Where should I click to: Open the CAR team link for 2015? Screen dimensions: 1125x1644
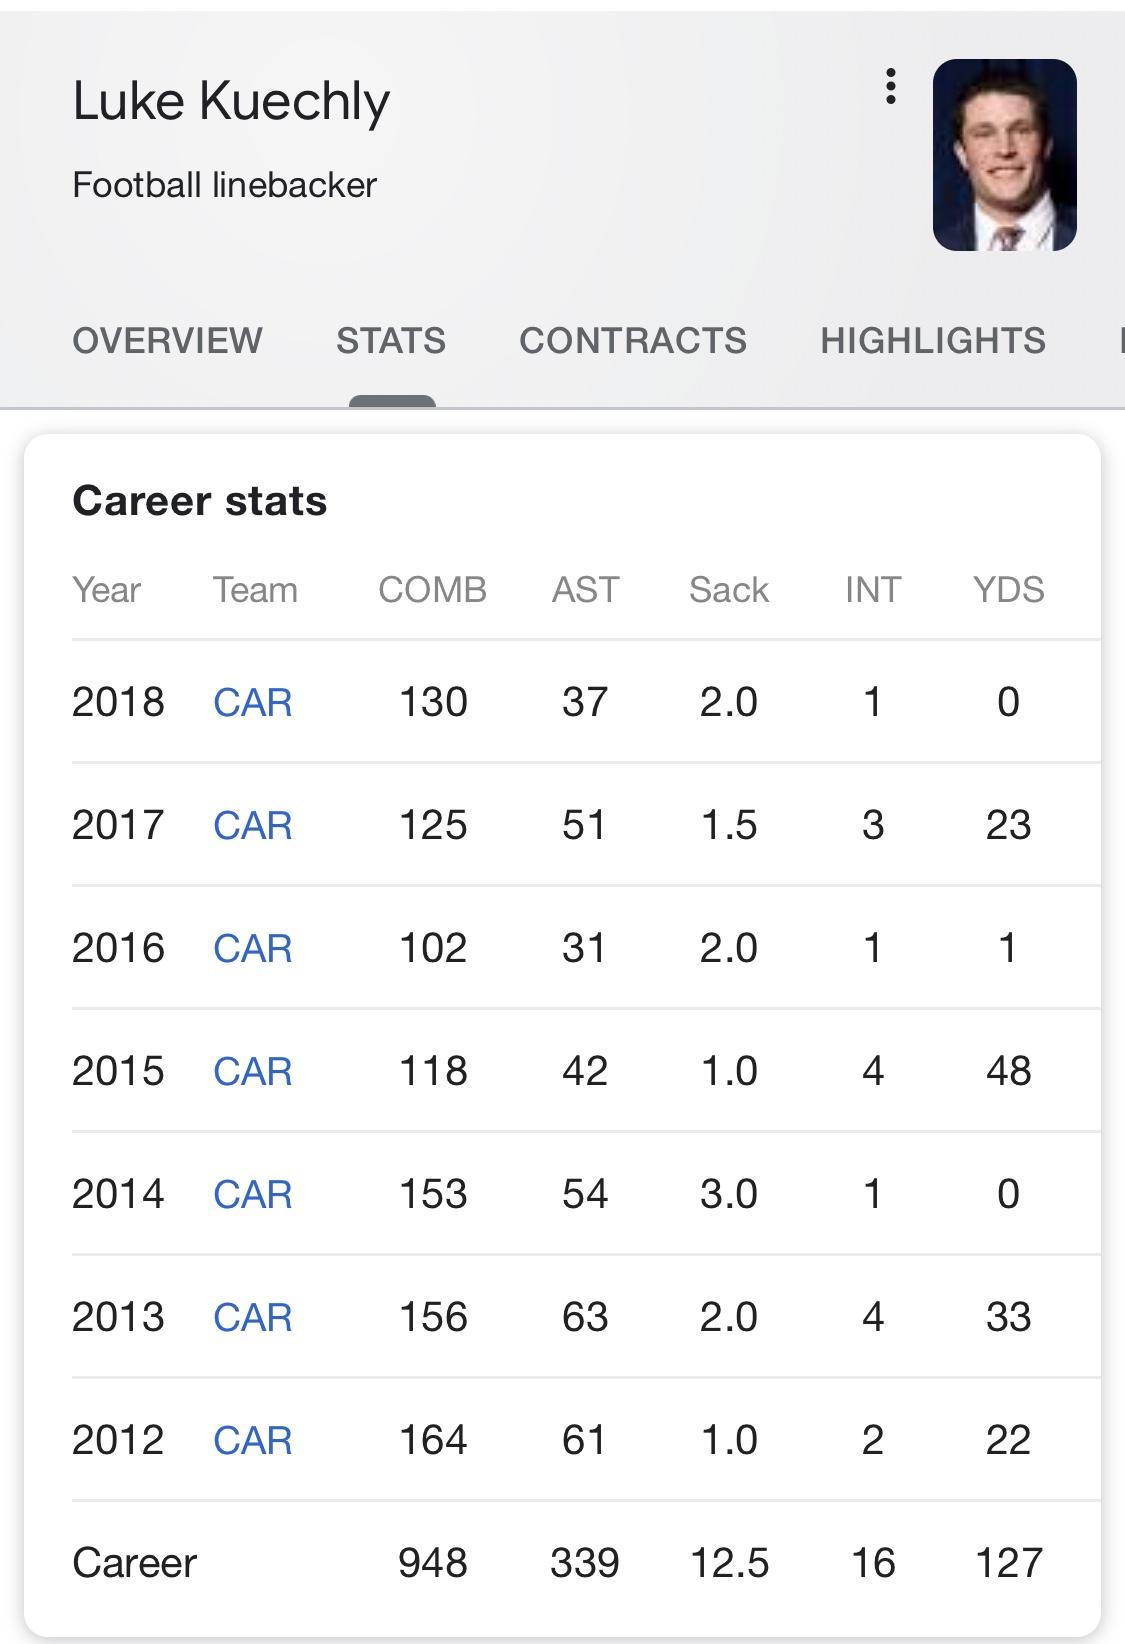253,1071
